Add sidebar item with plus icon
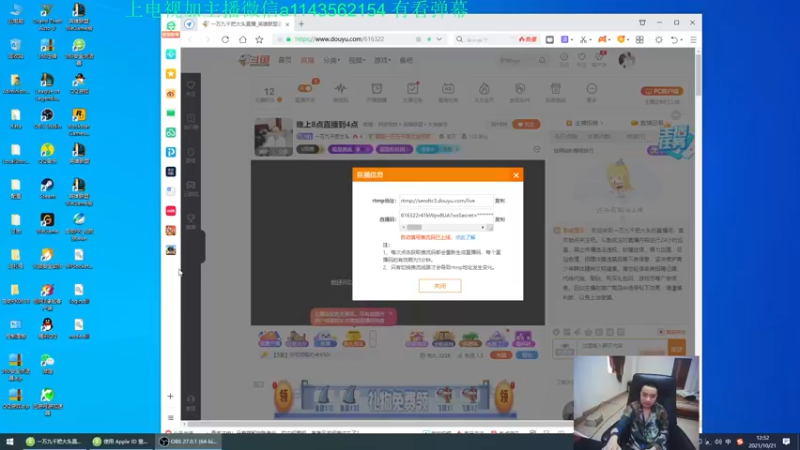 [x=170, y=396]
